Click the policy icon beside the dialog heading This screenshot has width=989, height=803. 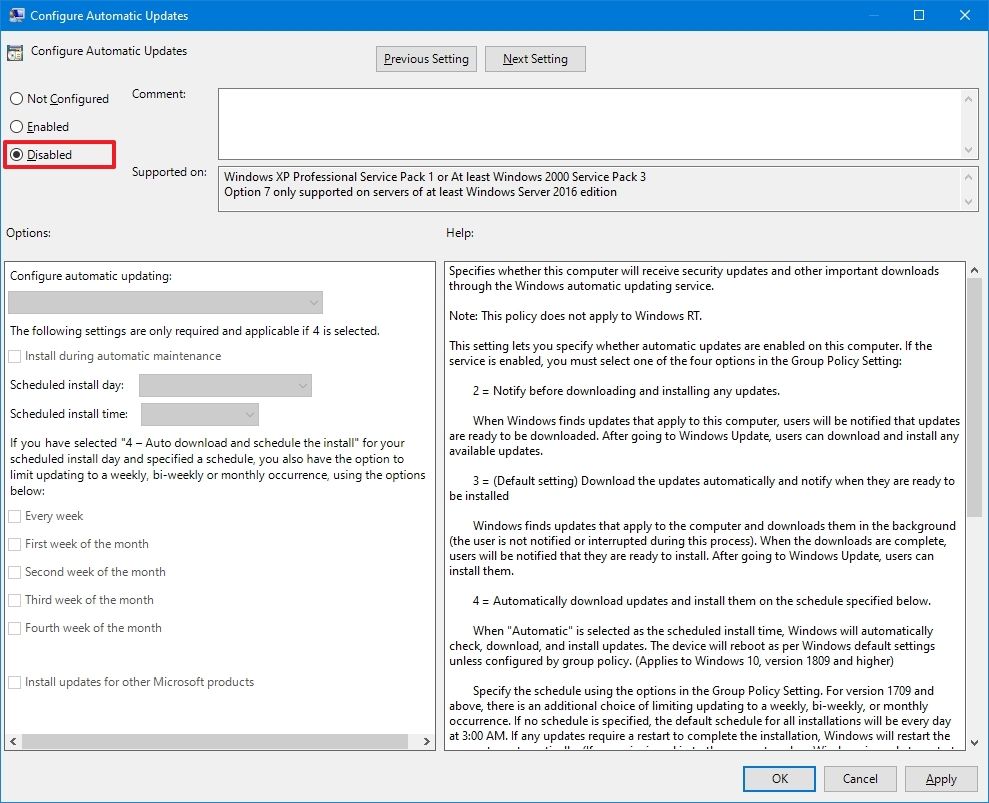[14, 51]
